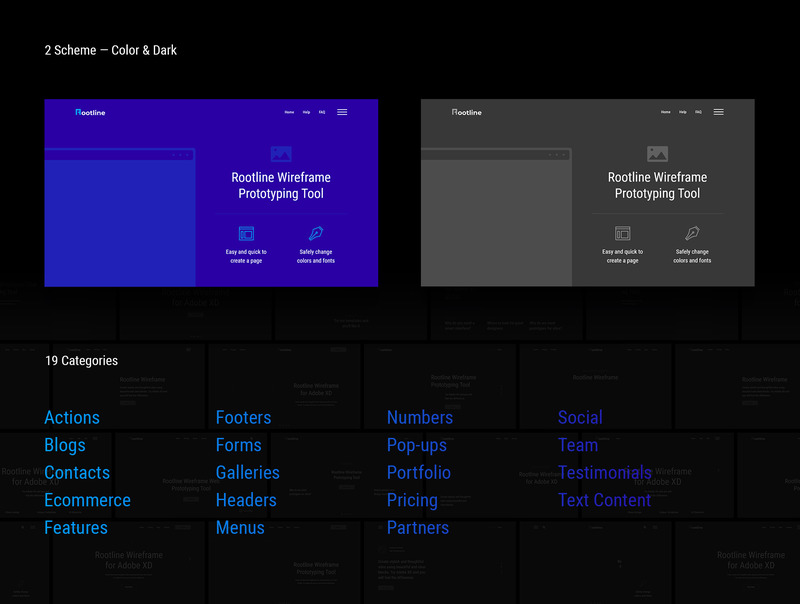Click 'Safely change colors and fonts' in dark preview
800x604 pixels.
pos(692,257)
